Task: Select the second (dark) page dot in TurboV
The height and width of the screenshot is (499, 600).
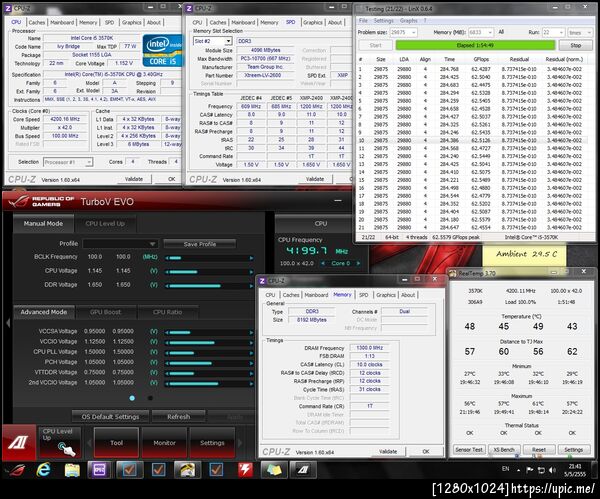Action: [150, 398]
